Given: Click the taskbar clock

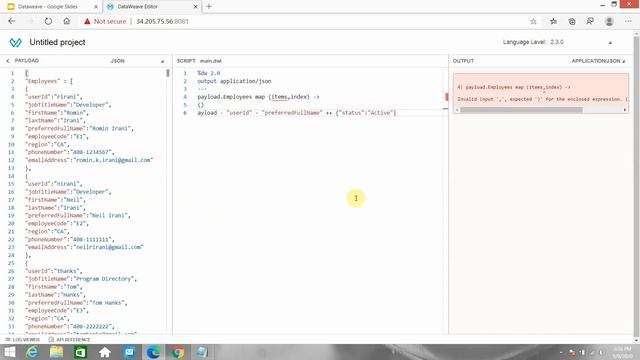Looking at the screenshot, I should 622,352.
